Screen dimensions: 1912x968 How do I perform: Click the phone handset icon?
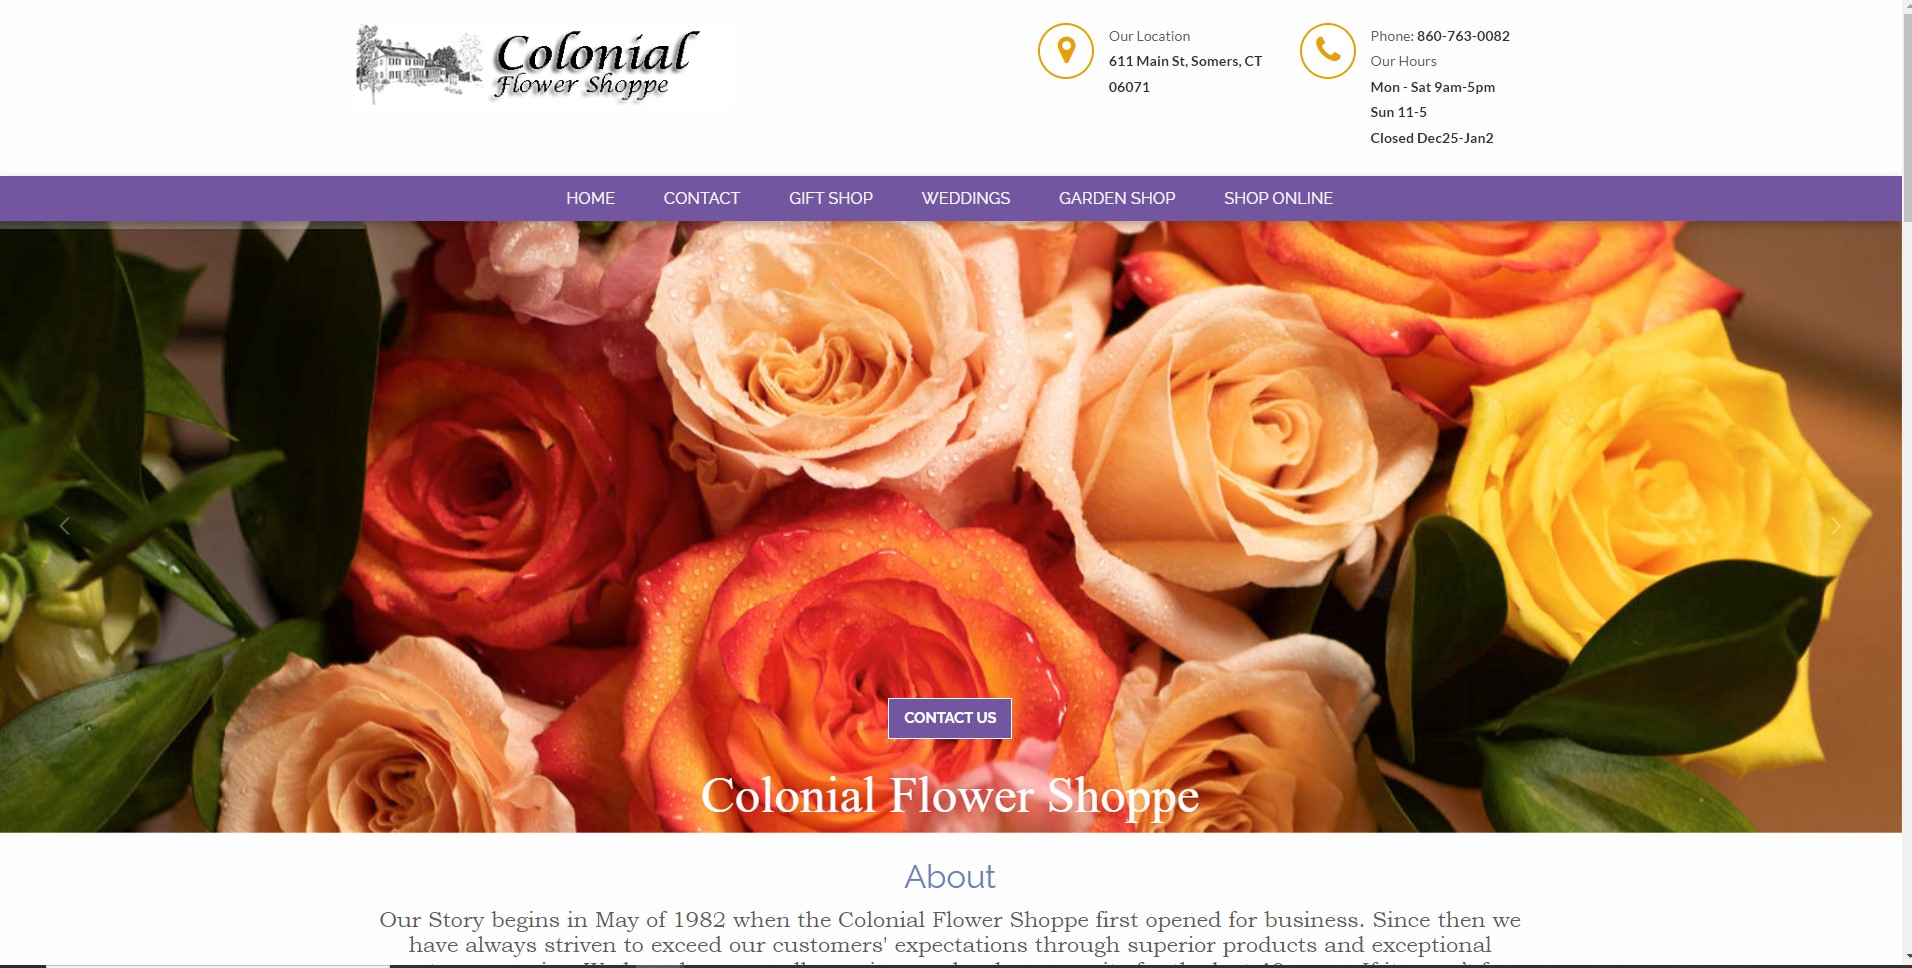(x=1328, y=51)
